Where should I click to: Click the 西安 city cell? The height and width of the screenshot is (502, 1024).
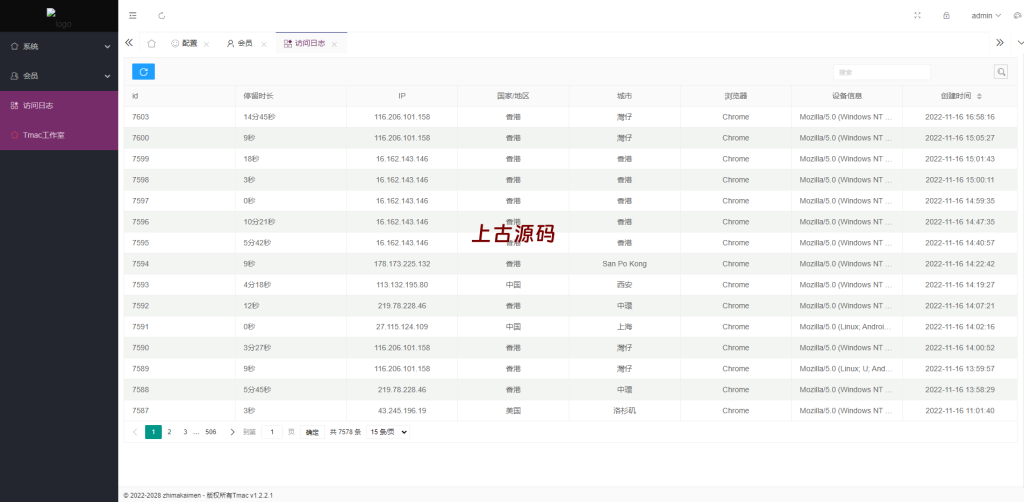(x=624, y=285)
